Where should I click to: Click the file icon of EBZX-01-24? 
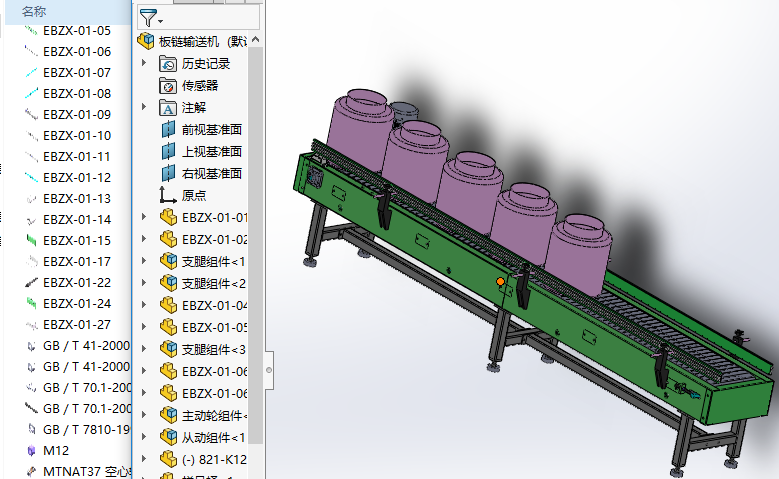(x=31, y=303)
